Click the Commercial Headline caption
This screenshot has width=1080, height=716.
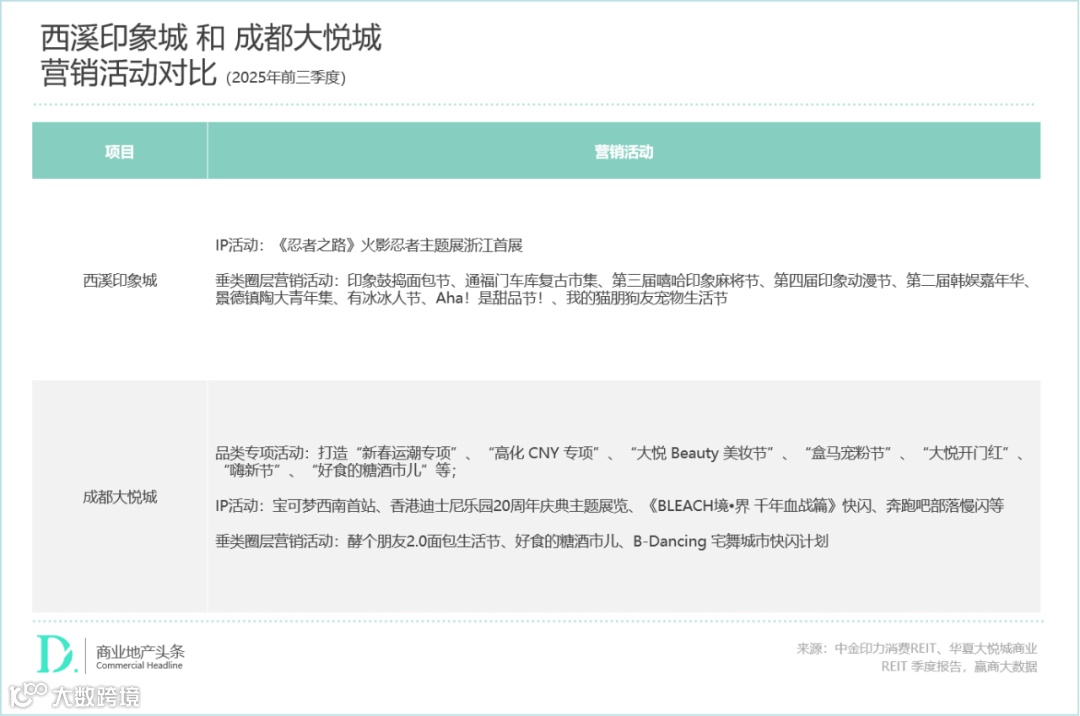coord(139,666)
